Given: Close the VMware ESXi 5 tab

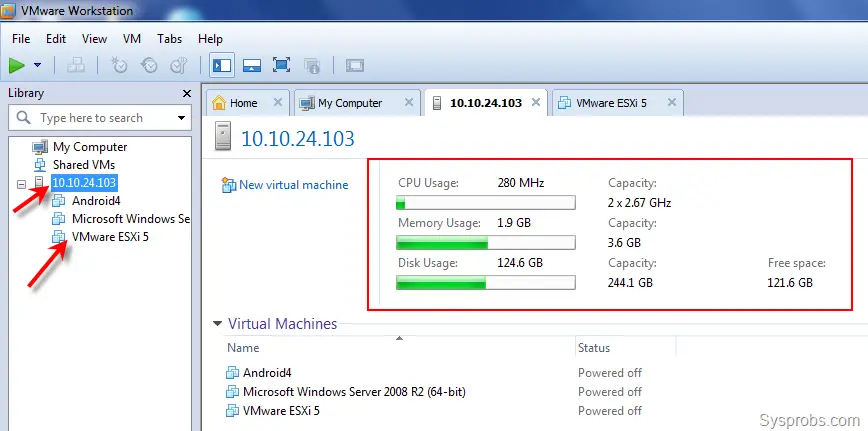Looking at the screenshot, I should [672, 102].
